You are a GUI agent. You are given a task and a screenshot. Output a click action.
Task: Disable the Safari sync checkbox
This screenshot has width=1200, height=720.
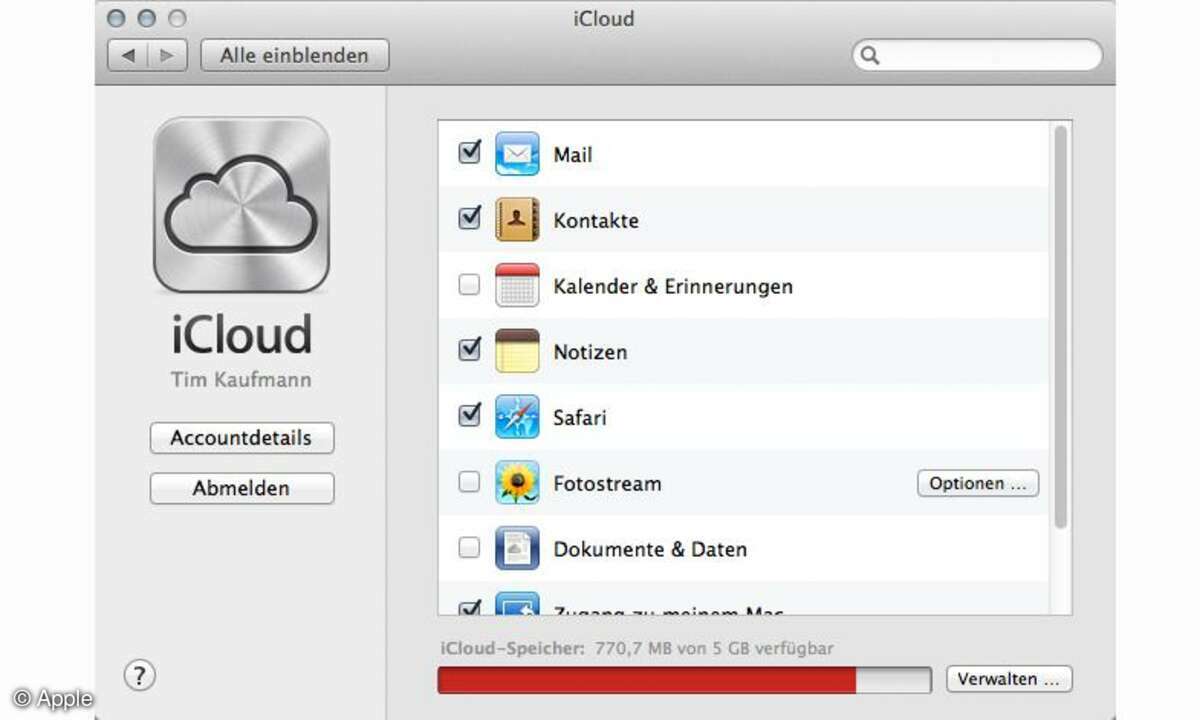469,415
